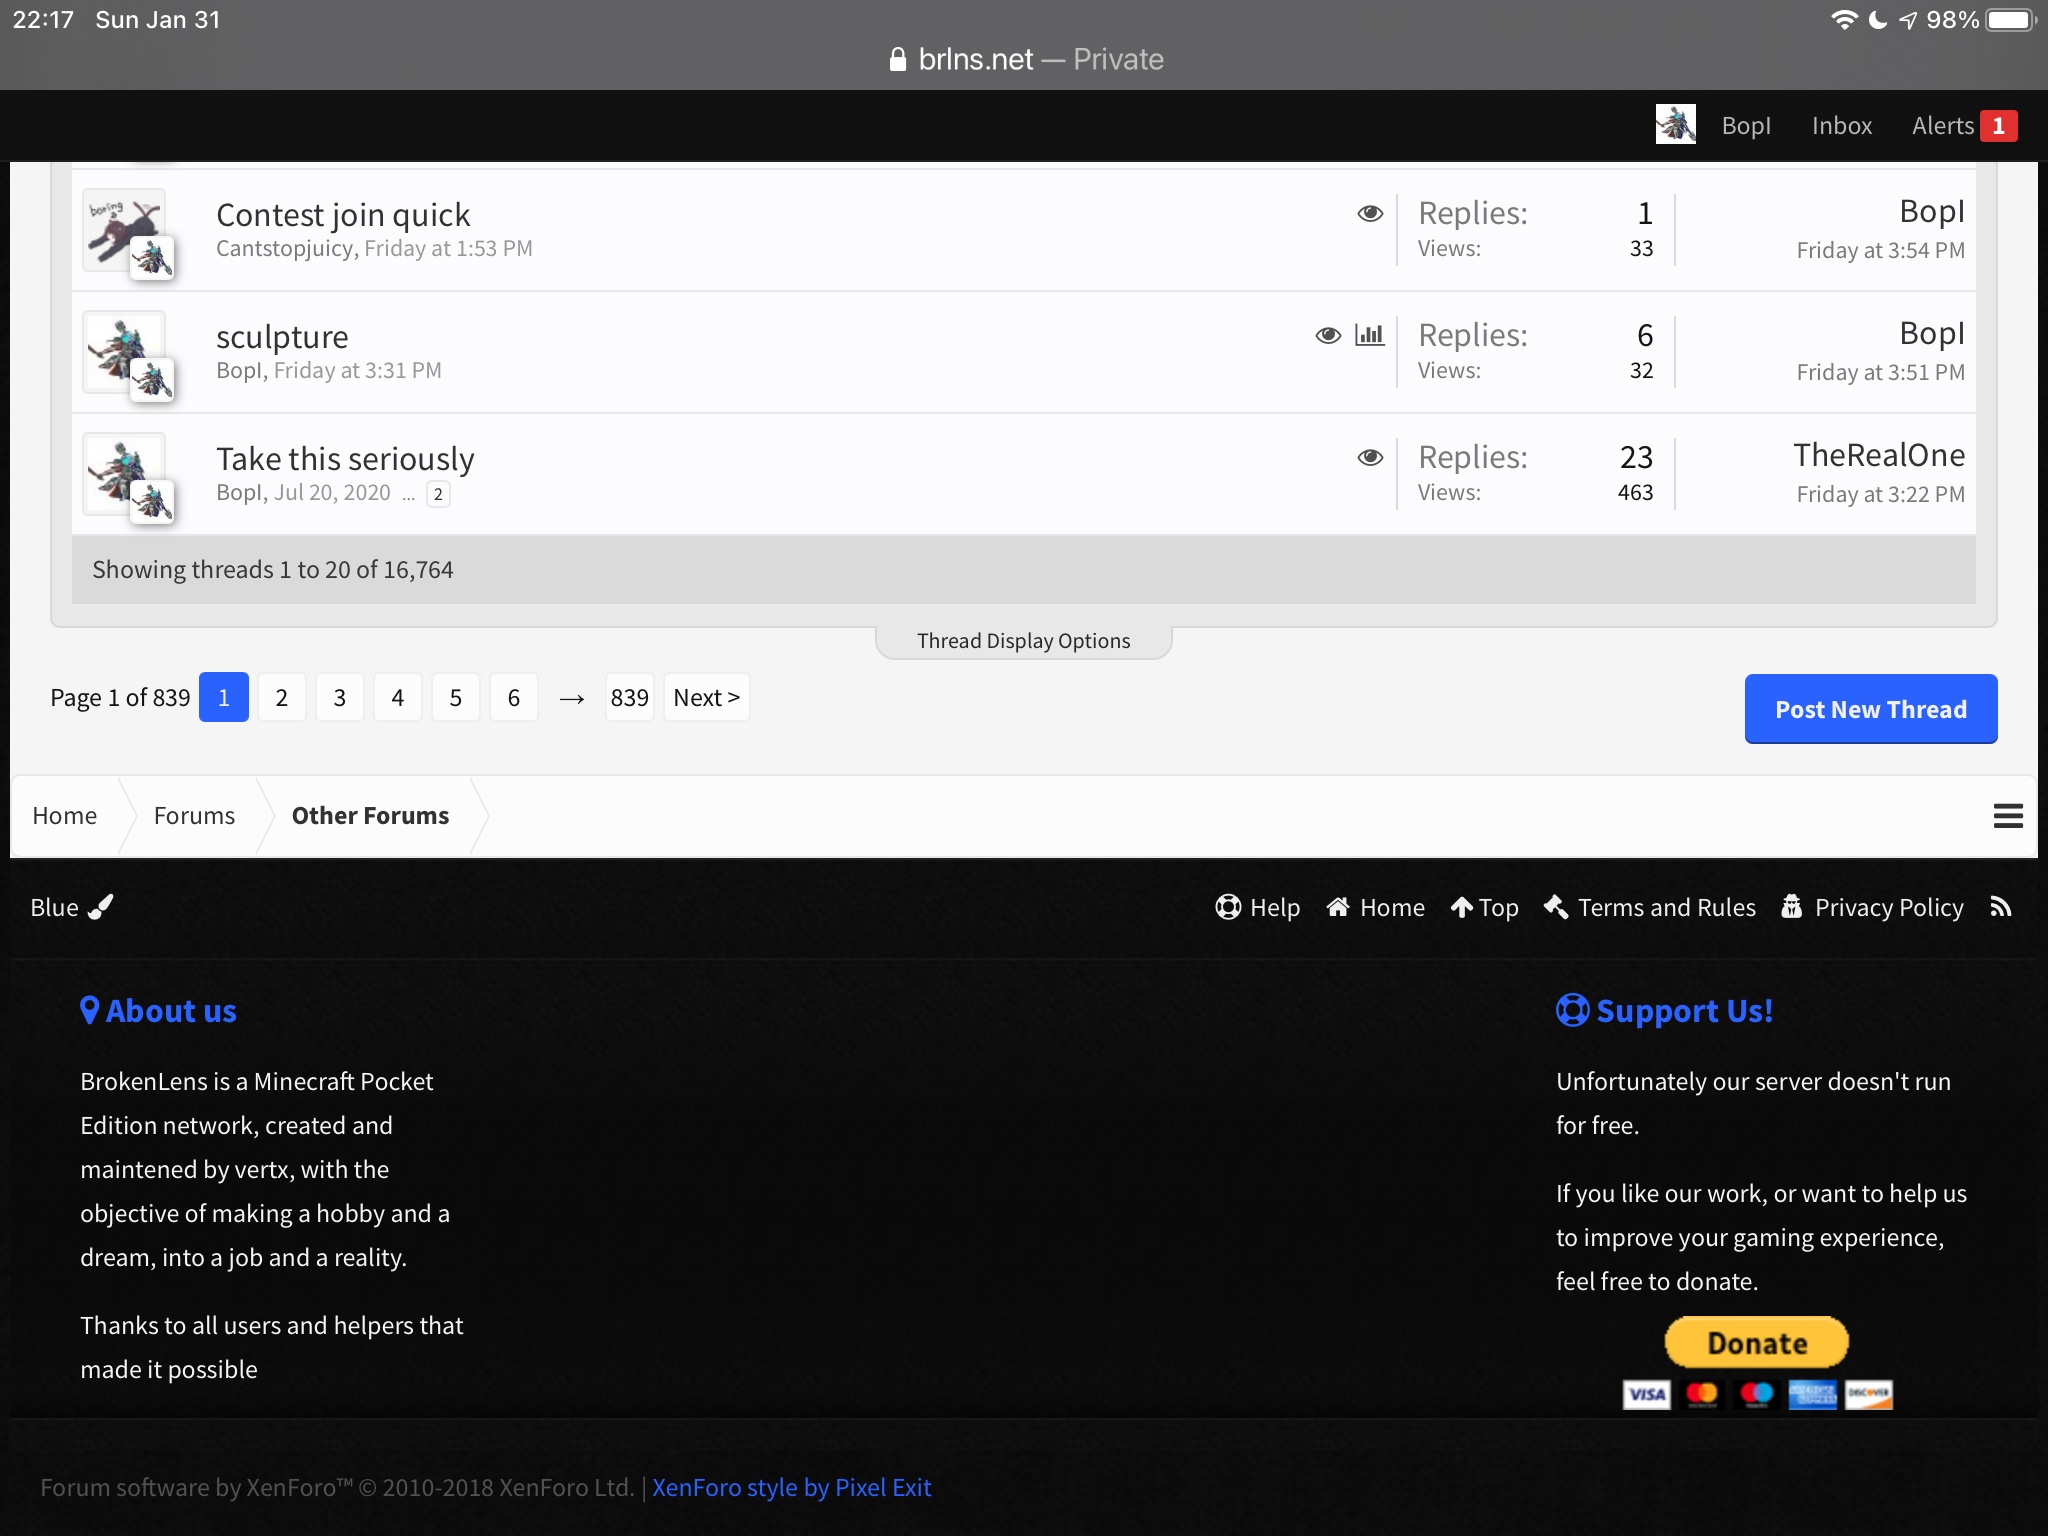This screenshot has height=1536, width=2048.
Task: Click the Help lifebuoy link in footer
Action: click(1257, 907)
